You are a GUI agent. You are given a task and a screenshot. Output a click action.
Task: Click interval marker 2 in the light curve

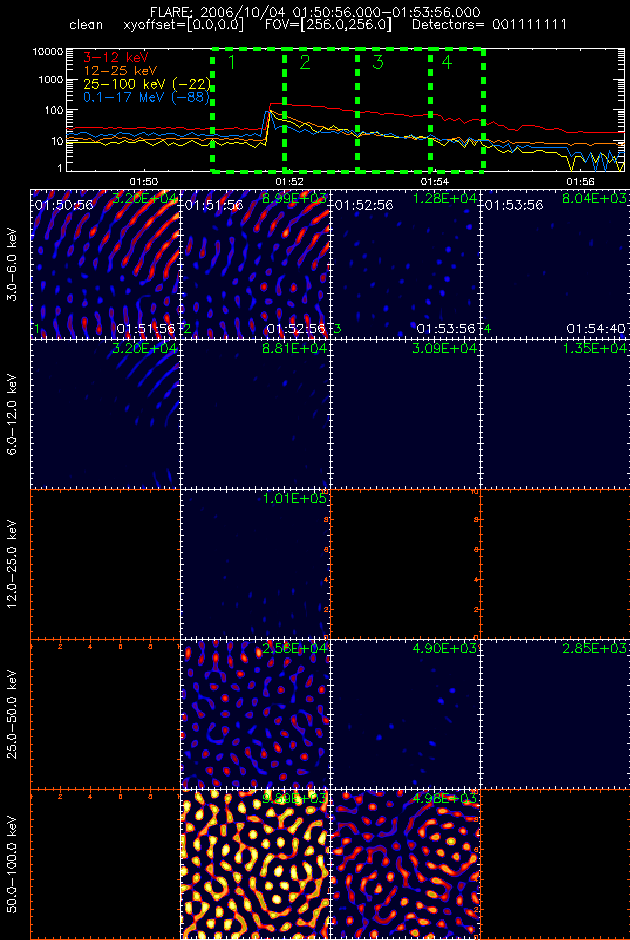(x=305, y=62)
